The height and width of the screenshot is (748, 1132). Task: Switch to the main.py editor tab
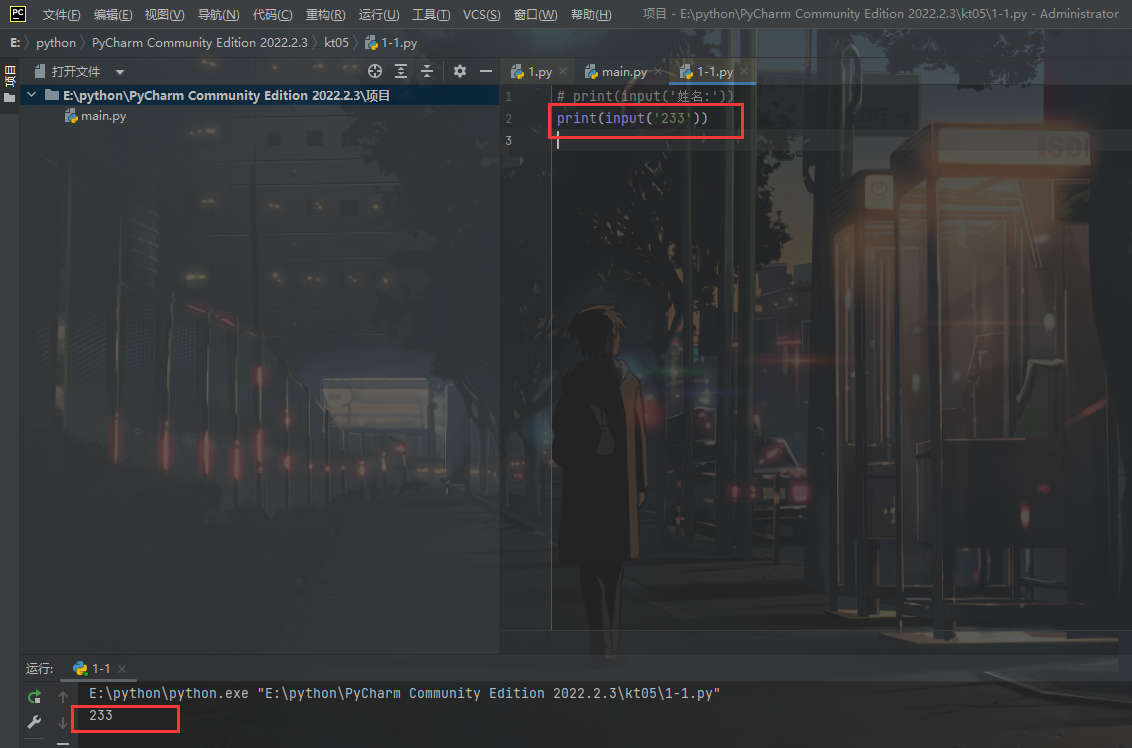[x=616, y=71]
